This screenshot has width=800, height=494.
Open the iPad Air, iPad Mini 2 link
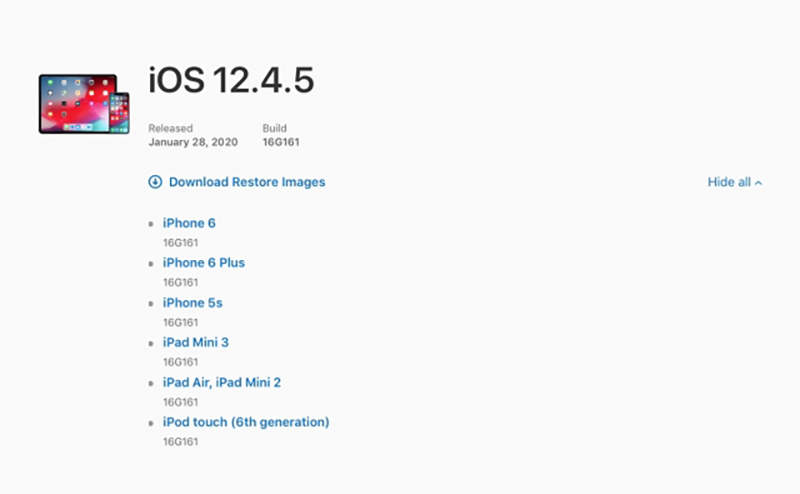228,382
